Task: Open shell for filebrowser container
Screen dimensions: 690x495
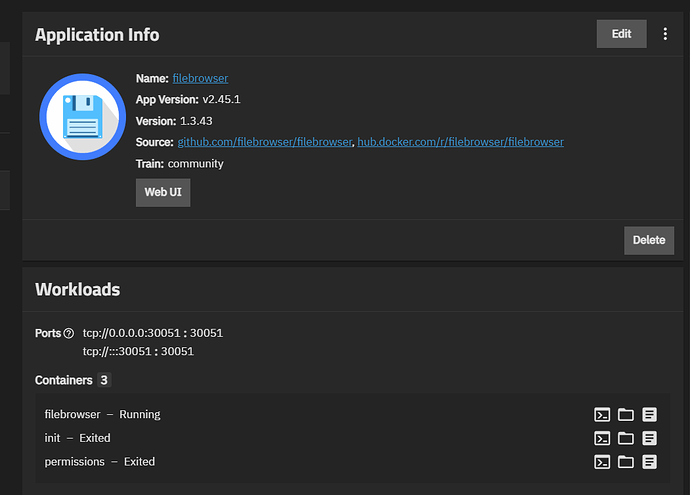Action: 602,414
